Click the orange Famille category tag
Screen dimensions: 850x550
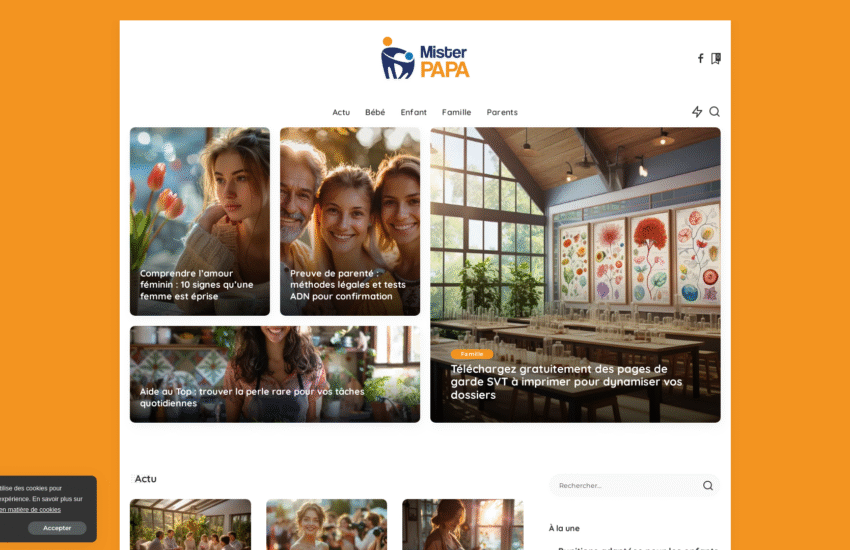pyautogui.click(x=472, y=354)
